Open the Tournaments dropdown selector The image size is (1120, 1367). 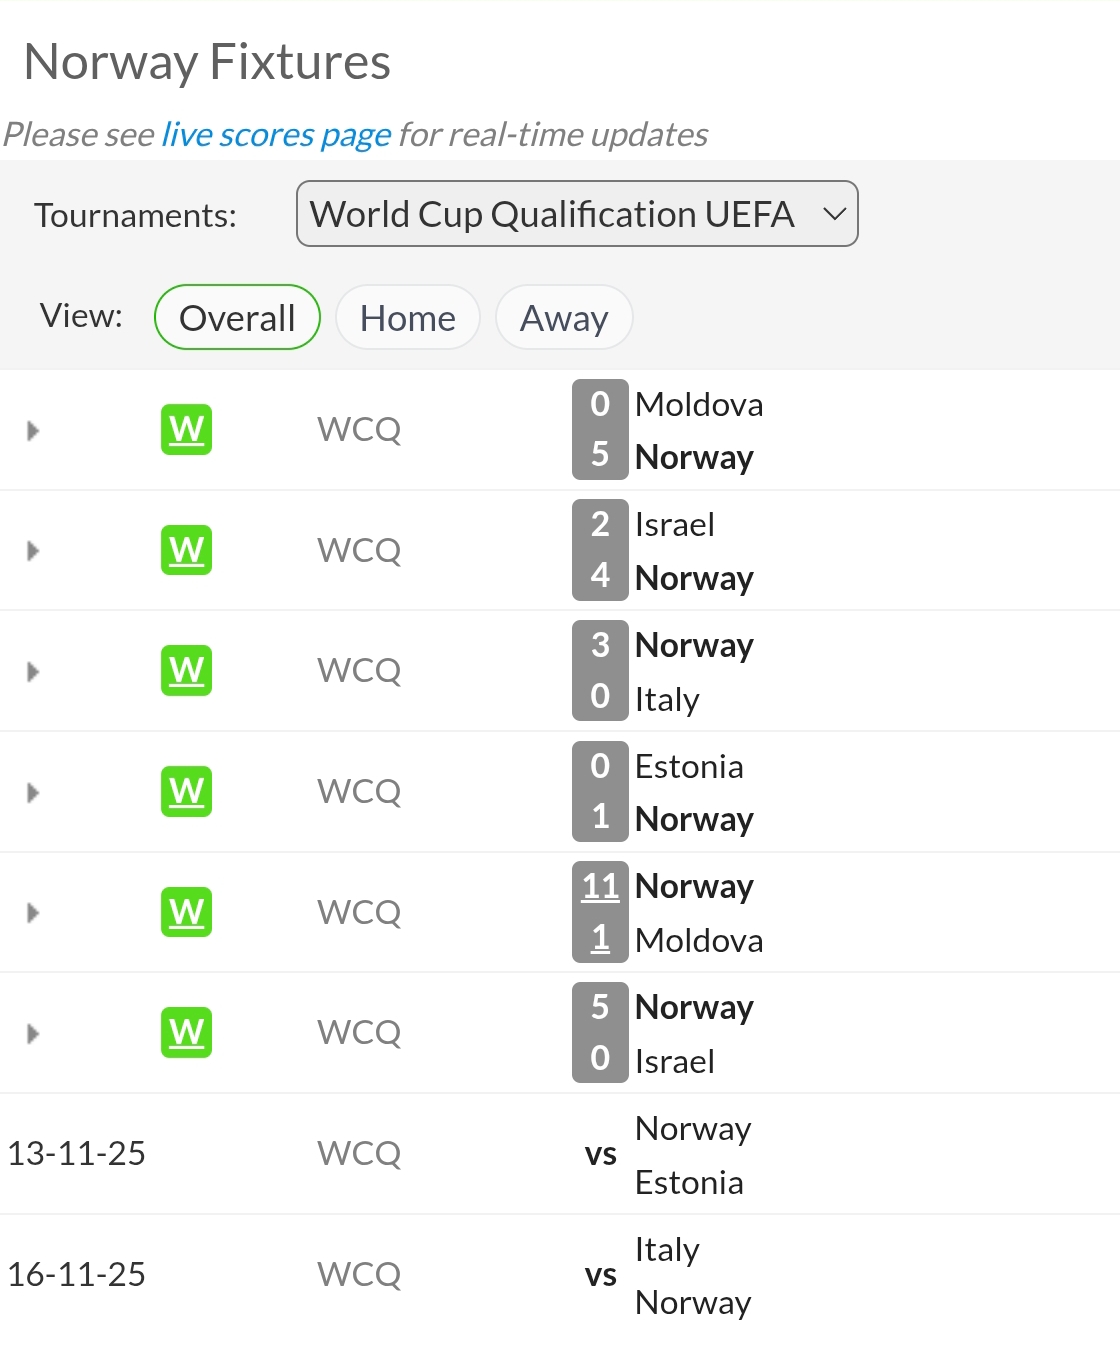pos(577,214)
